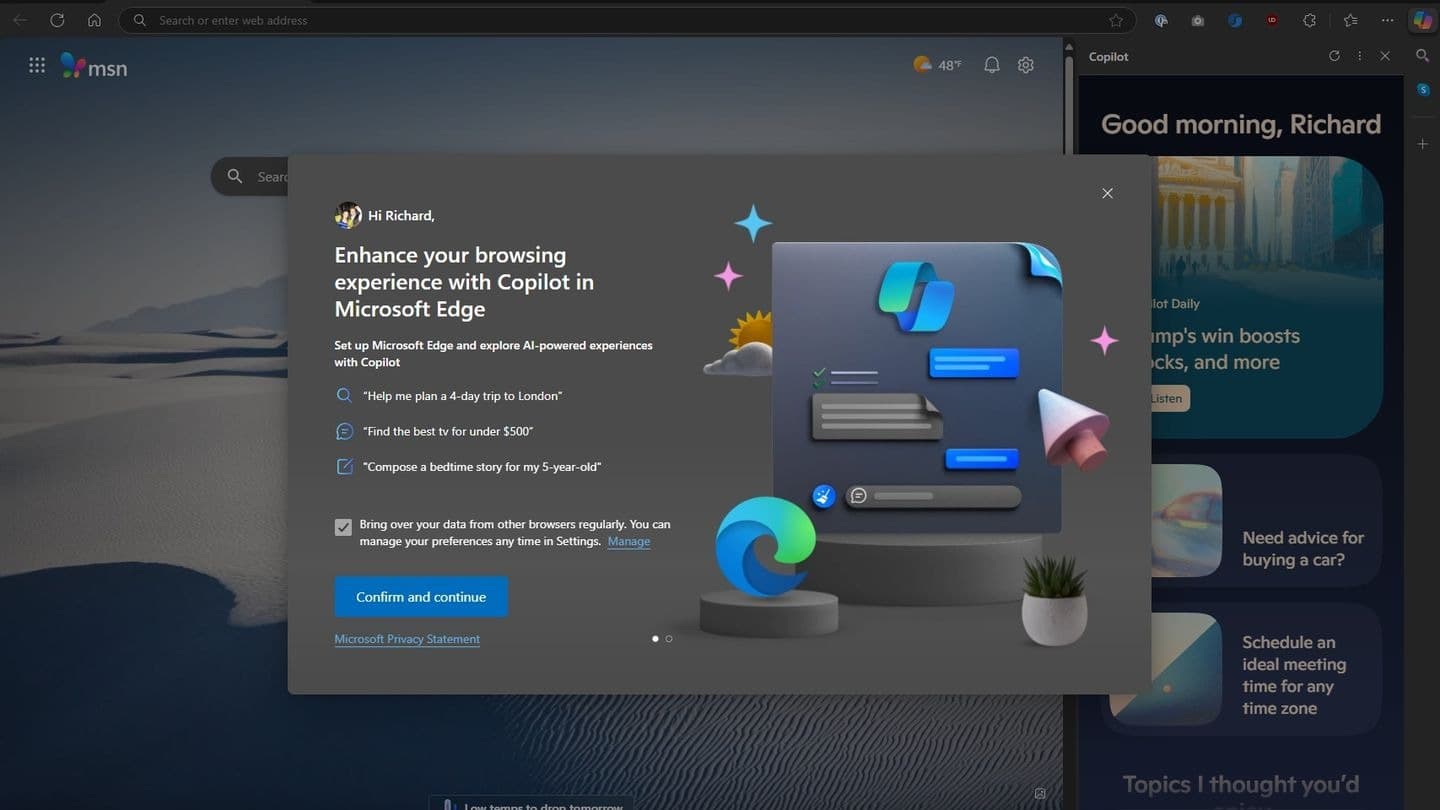Open MSN page settings gear

point(1026,65)
